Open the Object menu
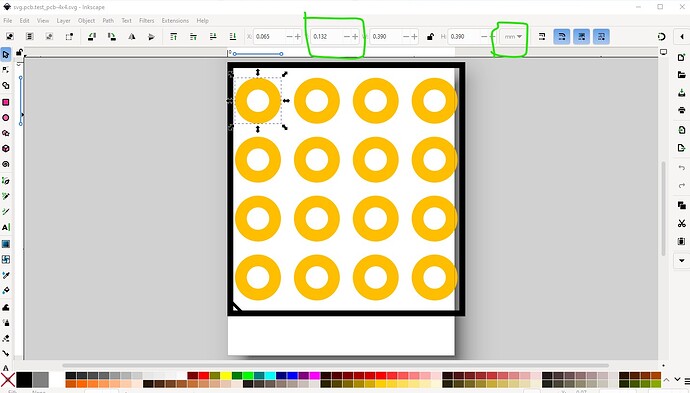This screenshot has height=393, width=690. 86,21
